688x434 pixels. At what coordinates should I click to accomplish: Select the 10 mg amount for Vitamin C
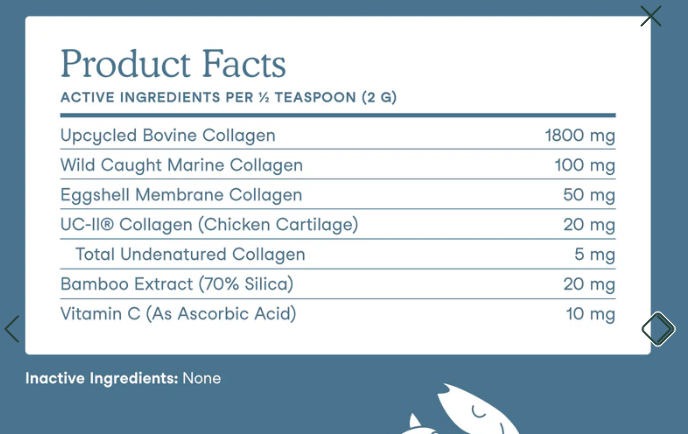(590, 314)
